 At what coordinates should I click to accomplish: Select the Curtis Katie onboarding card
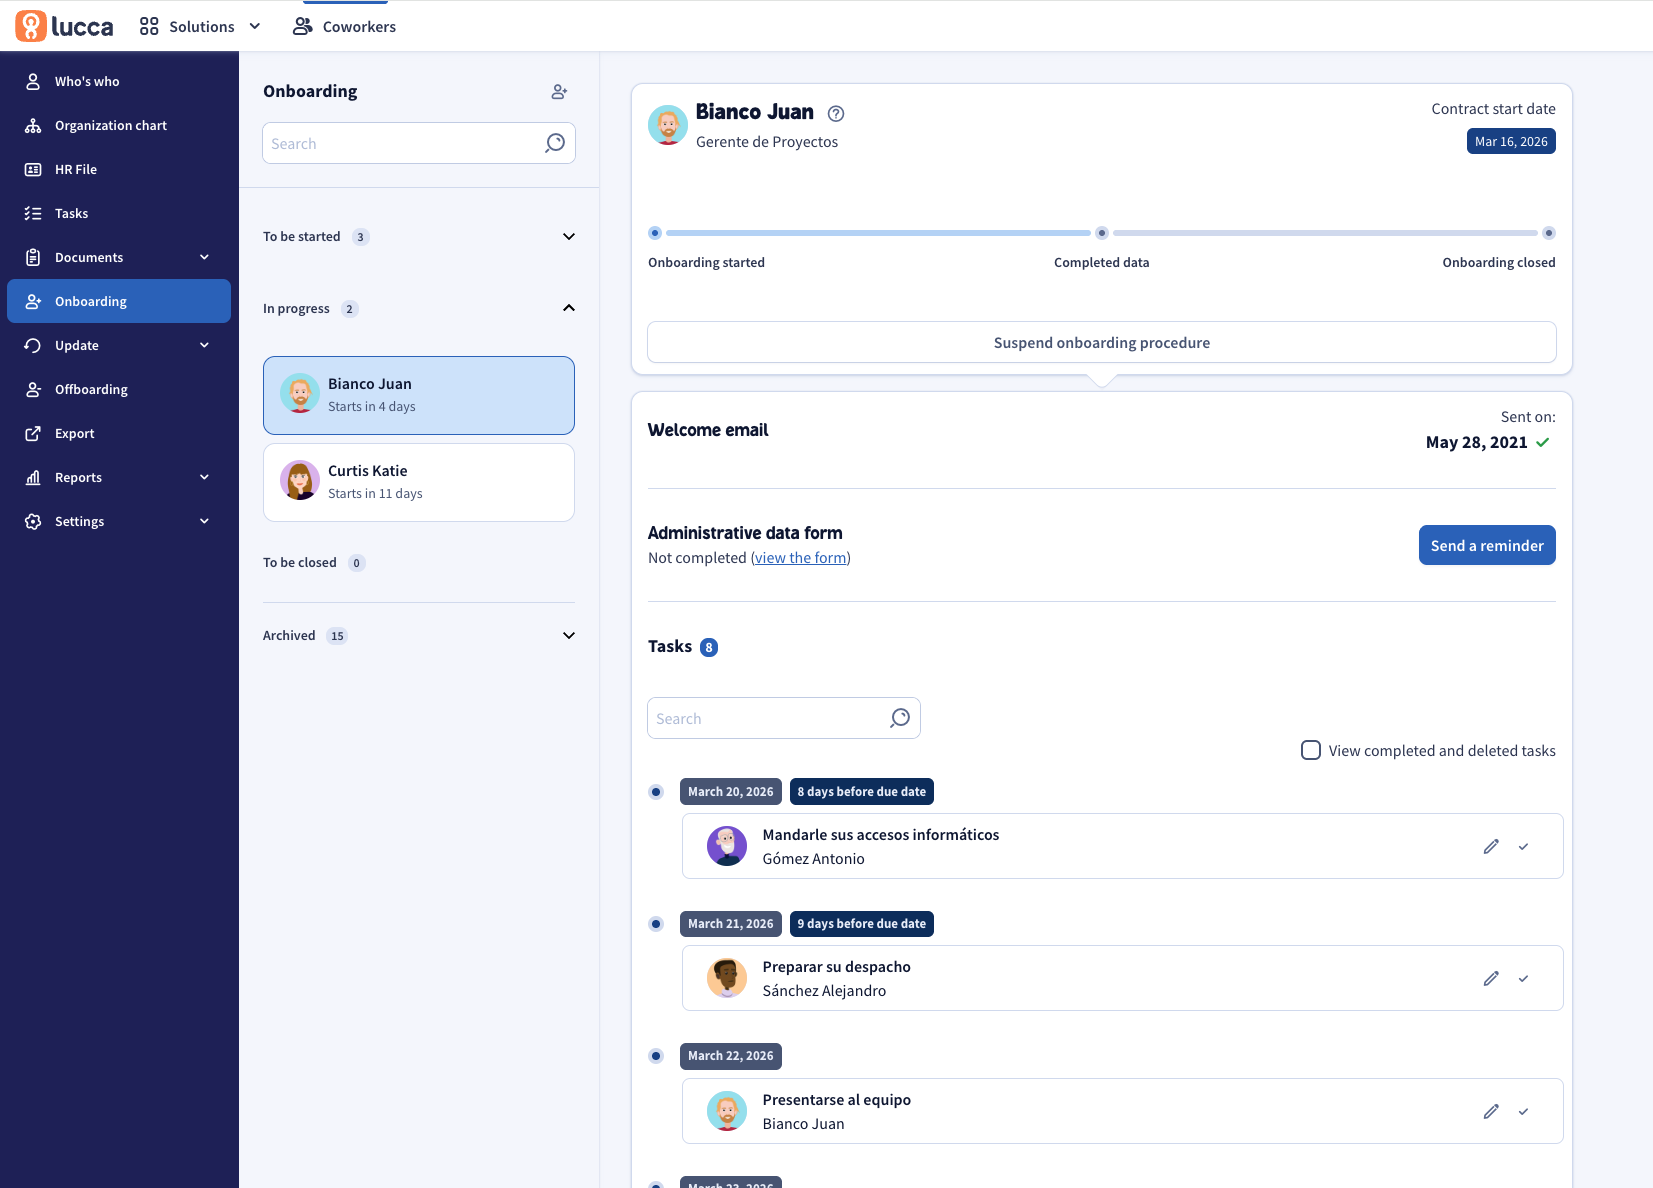click(x=419, y=482)
